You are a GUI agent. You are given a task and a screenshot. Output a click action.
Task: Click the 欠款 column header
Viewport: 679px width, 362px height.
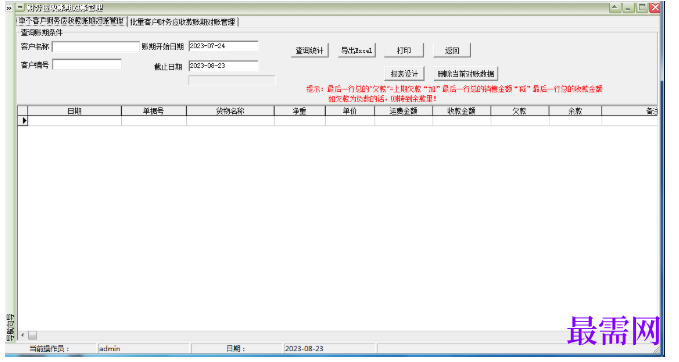(520, 111)
